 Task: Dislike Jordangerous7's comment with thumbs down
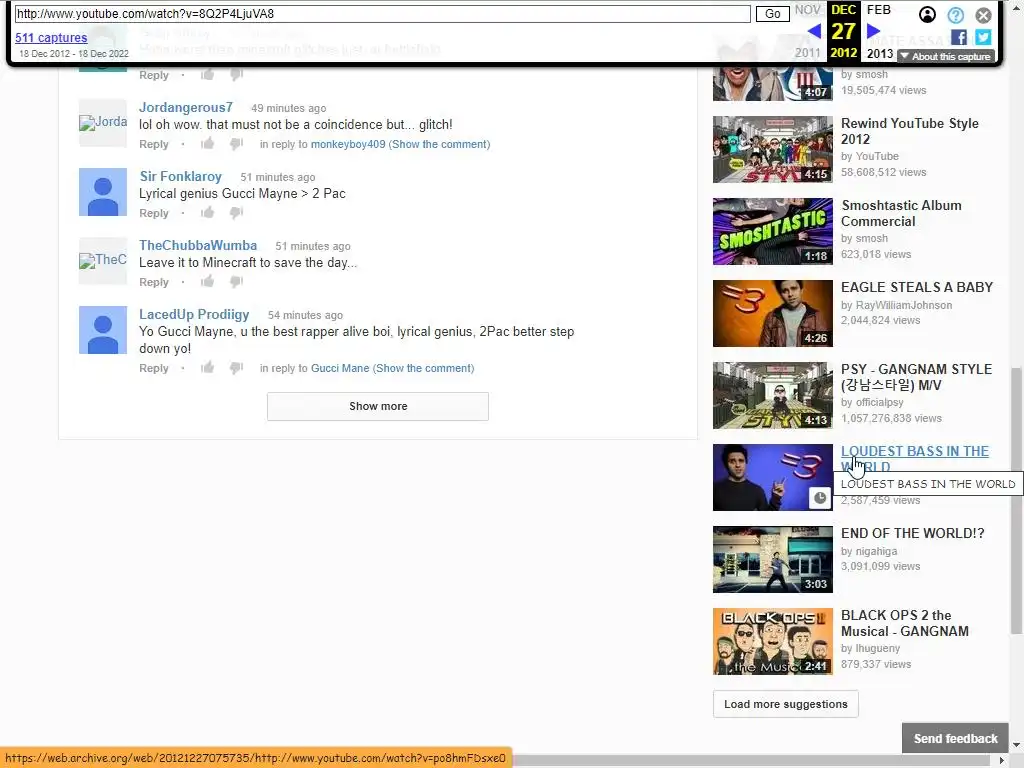pos(236,144)
